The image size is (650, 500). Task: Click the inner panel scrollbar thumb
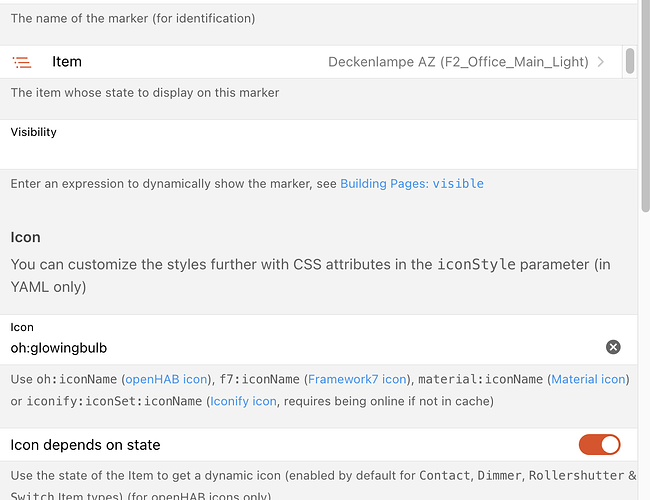(630, 60)
